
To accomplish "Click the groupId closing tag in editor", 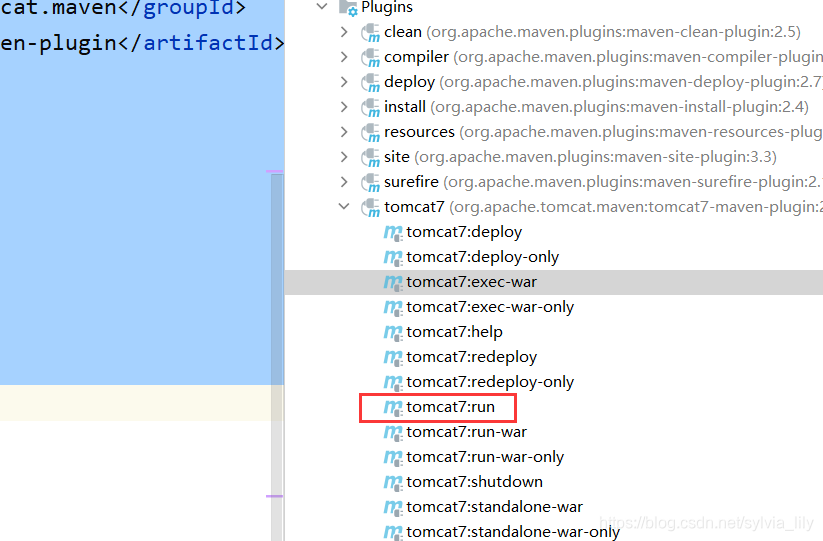I will pyautogui.click(x=182, y=8).
